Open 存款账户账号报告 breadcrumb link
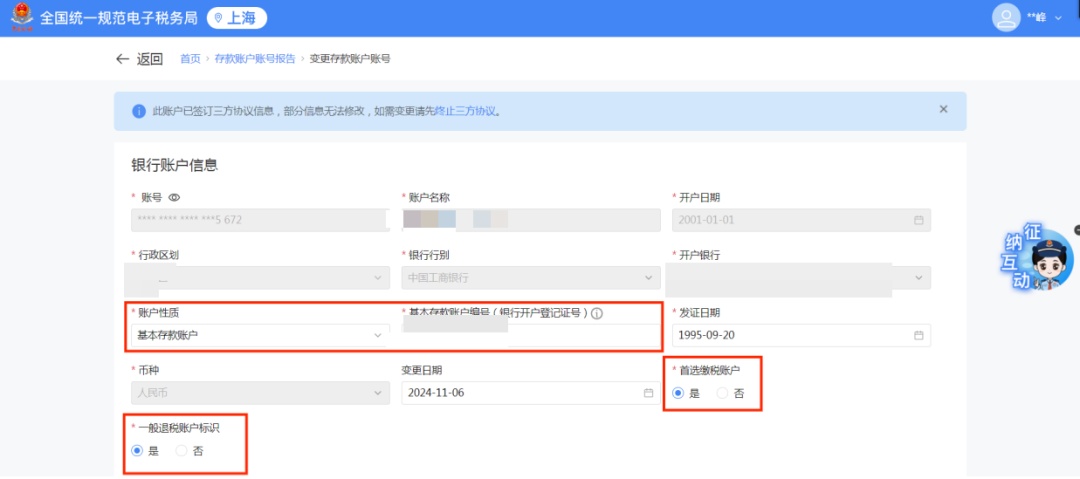 (x=255, y=59)
